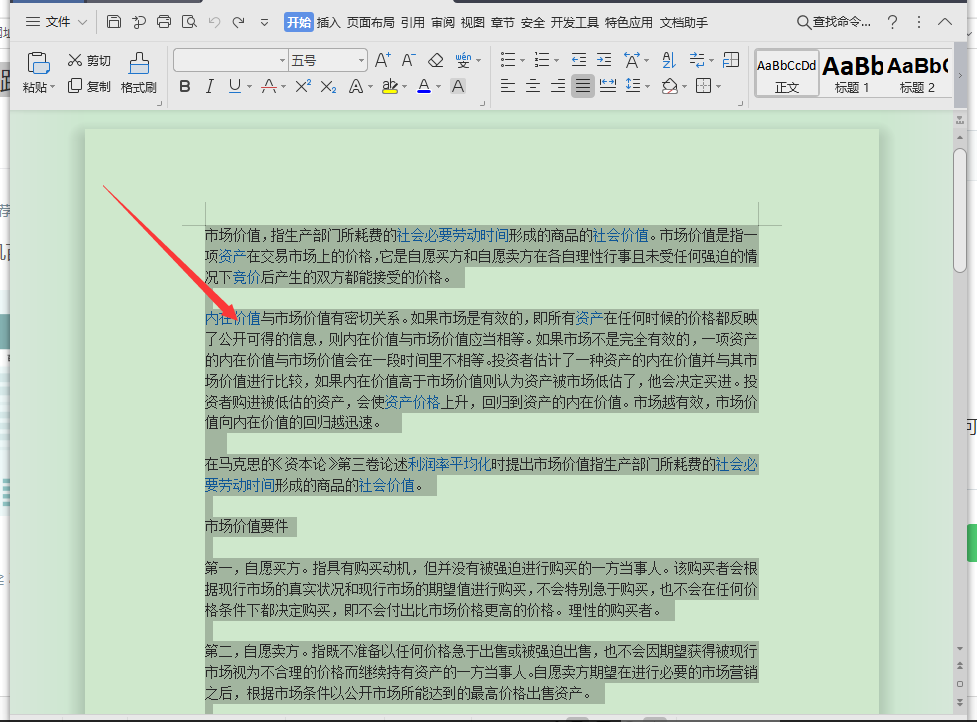Click the Cut (剪切) scissors button
The image size is (977, 722).
click(x=89, y=60)
